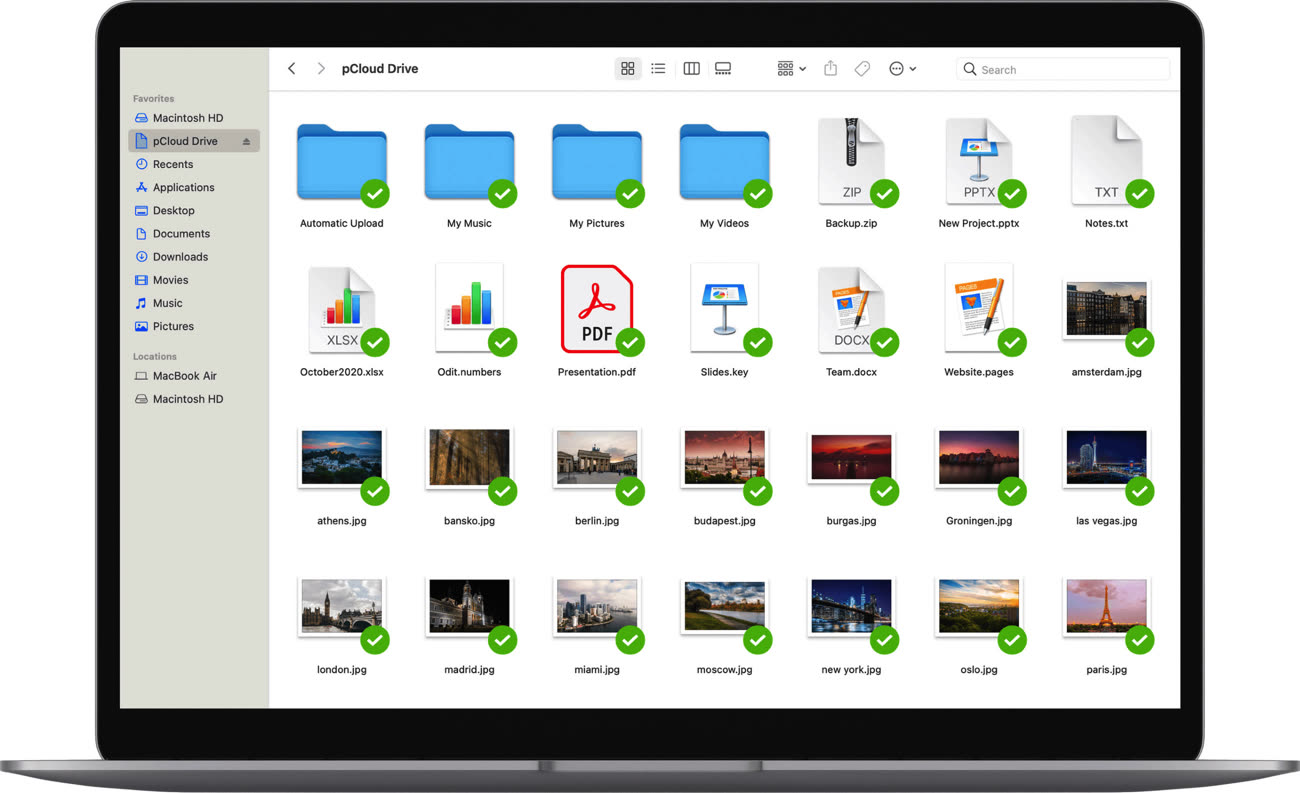Select the Team.docx file icon
The height and width of the screenshot is (793, 1300).
click(851, 309)
